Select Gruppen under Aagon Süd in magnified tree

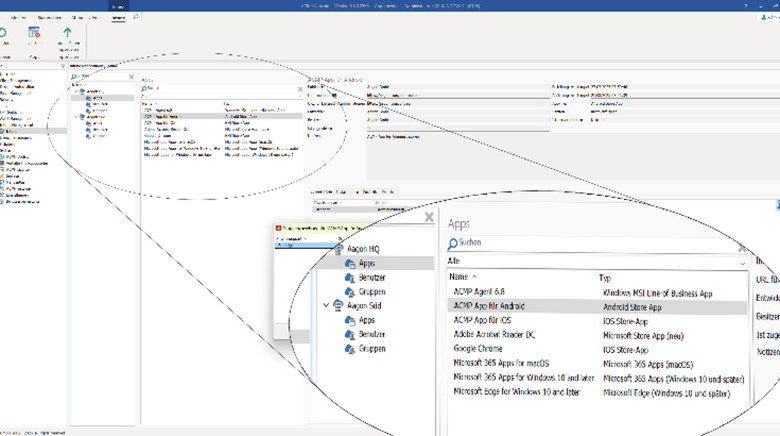click(372, 348)
